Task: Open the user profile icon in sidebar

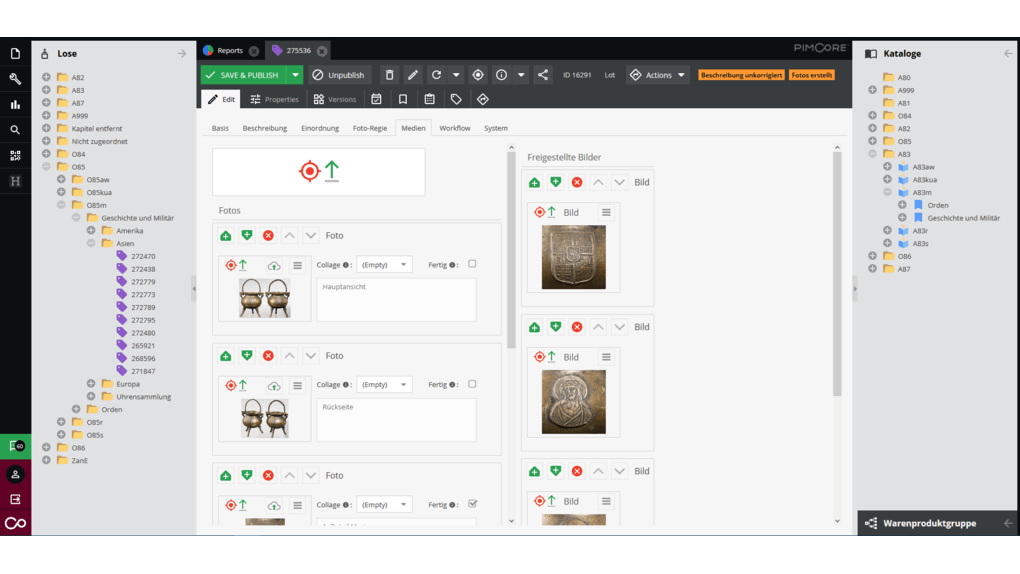Action: [15, 474]
